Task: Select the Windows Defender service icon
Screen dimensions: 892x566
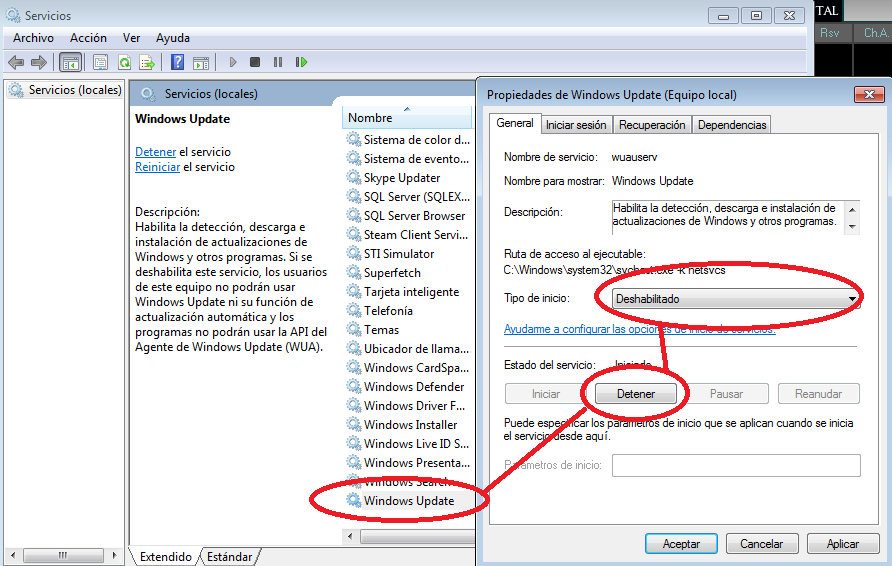Action: point(354,386)
